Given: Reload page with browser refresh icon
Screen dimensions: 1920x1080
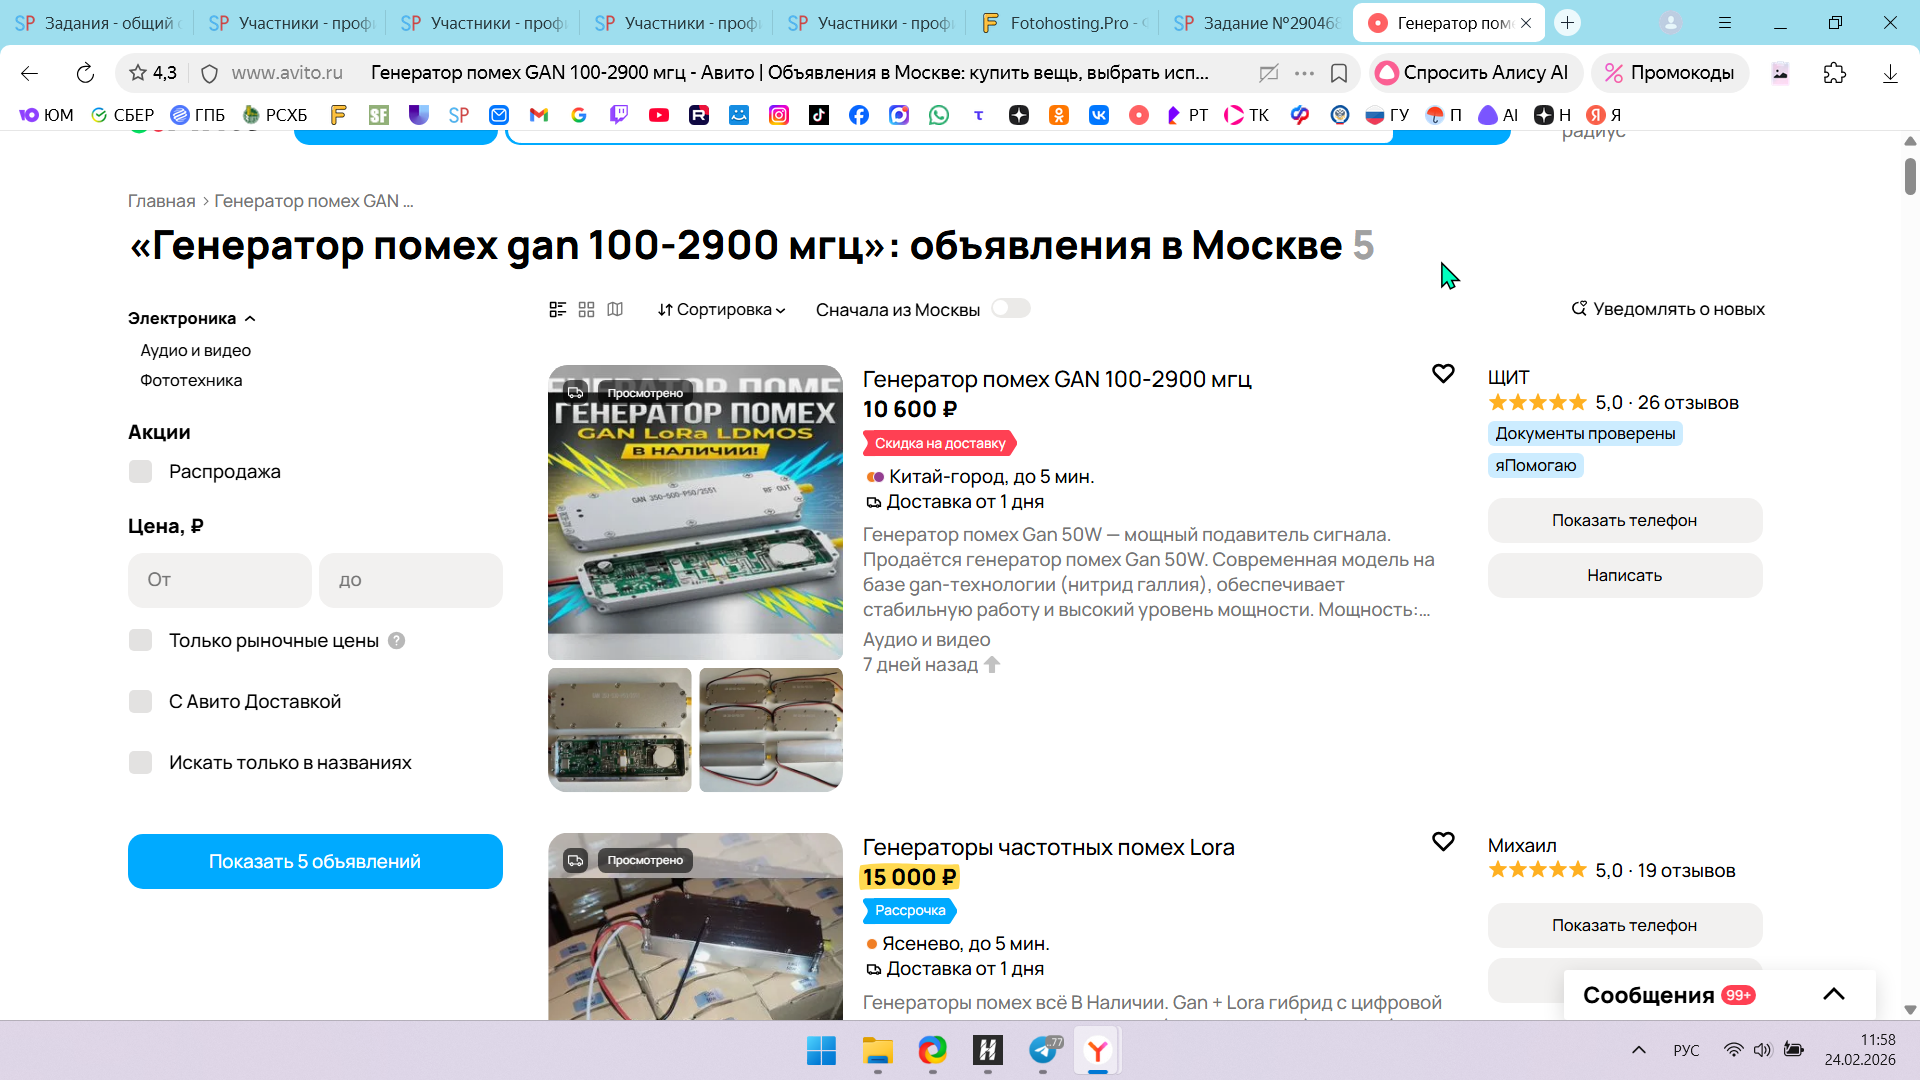Looking at the screenshot, I should (x=85, y=73).
